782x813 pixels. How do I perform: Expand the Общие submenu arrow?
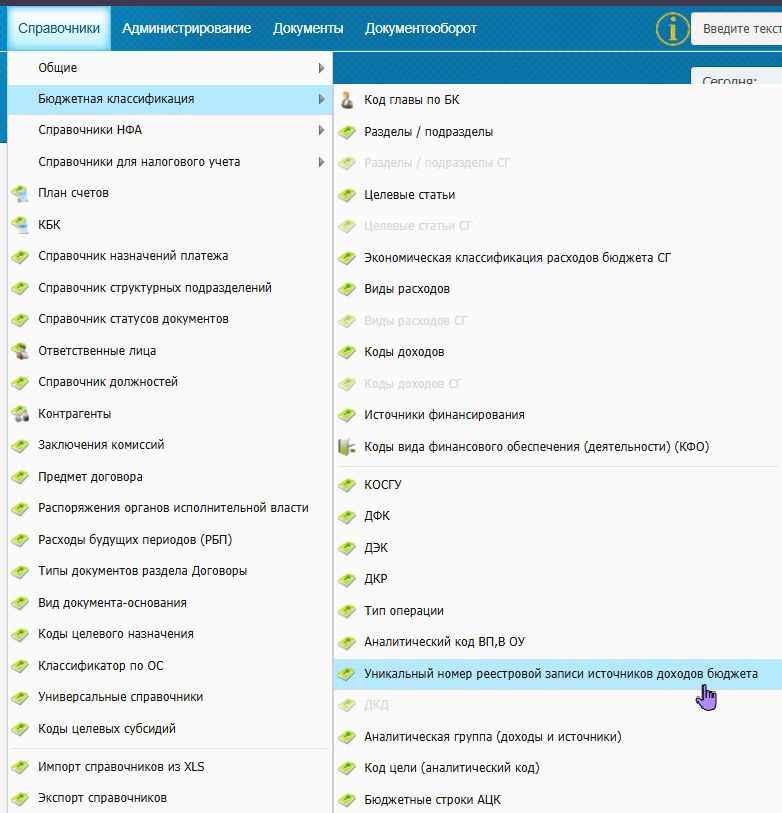click(x=322, y=68)
